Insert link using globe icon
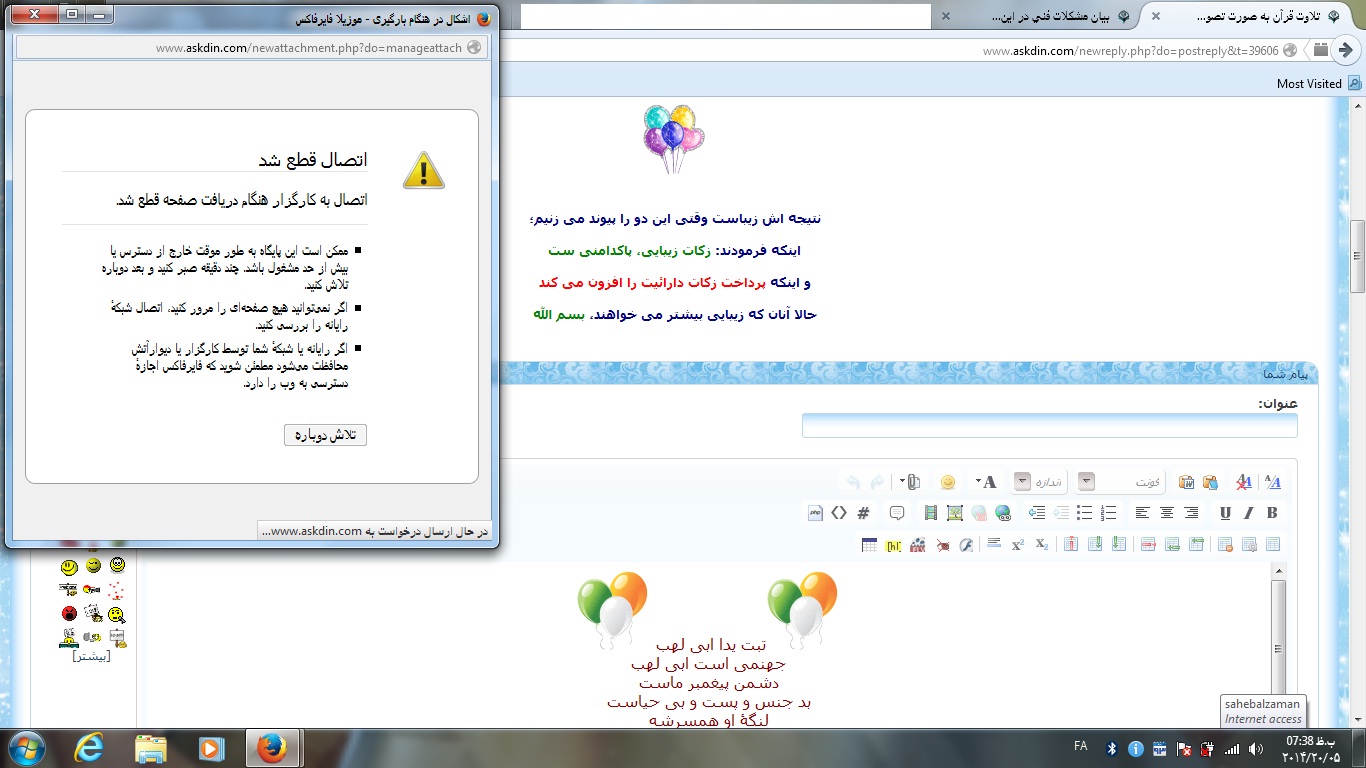This screenshot has height=768, width=1366. pyautogui.click(x=1003, y=513)
